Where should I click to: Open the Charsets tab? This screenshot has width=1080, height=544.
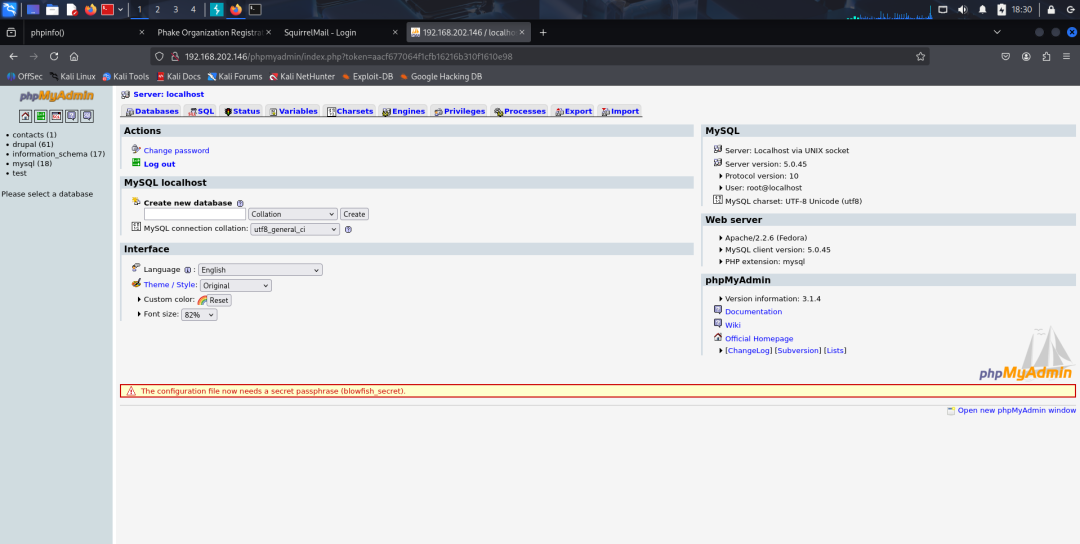point(350,112)
